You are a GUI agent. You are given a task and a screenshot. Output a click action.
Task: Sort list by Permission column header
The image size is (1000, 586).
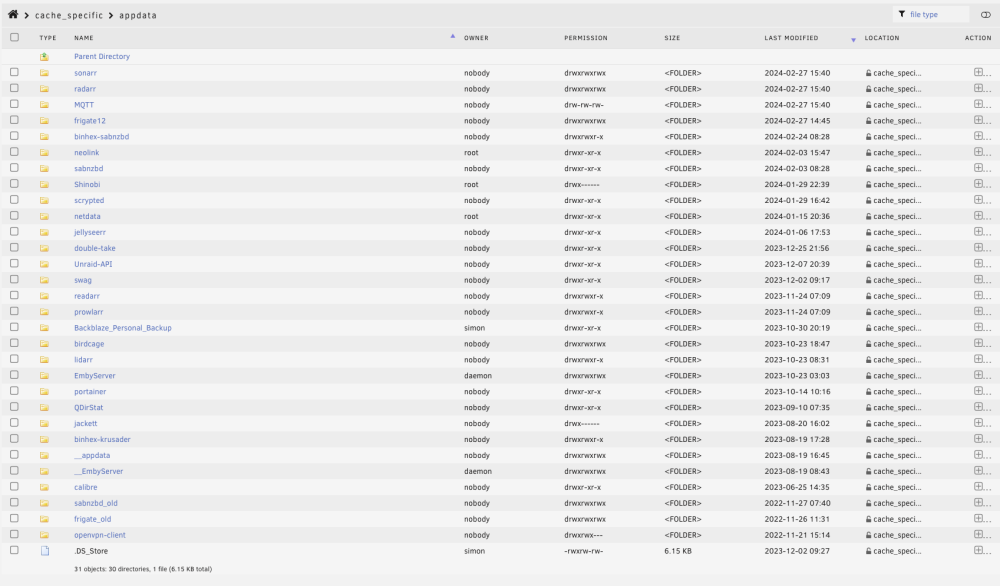pos(585,38)
